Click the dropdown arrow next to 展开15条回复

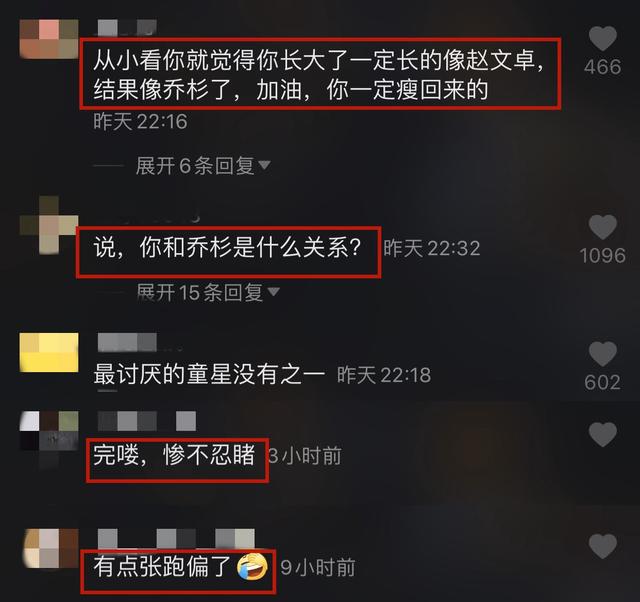pyautogui.click(x=273, y=291)
